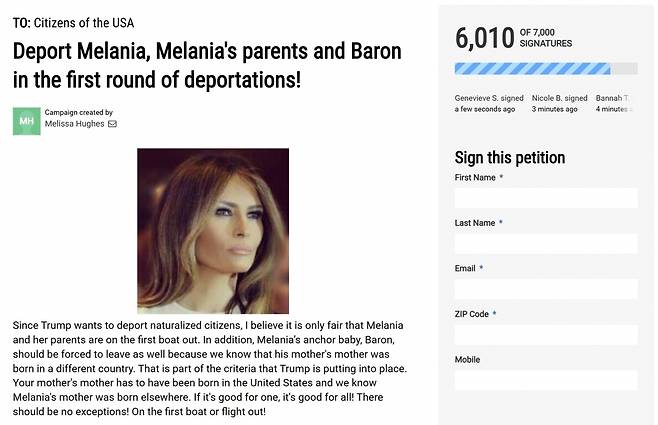658x425 pixels.
Task: Click the striped blue signature progress bar
Action: [x=532, y=69]
